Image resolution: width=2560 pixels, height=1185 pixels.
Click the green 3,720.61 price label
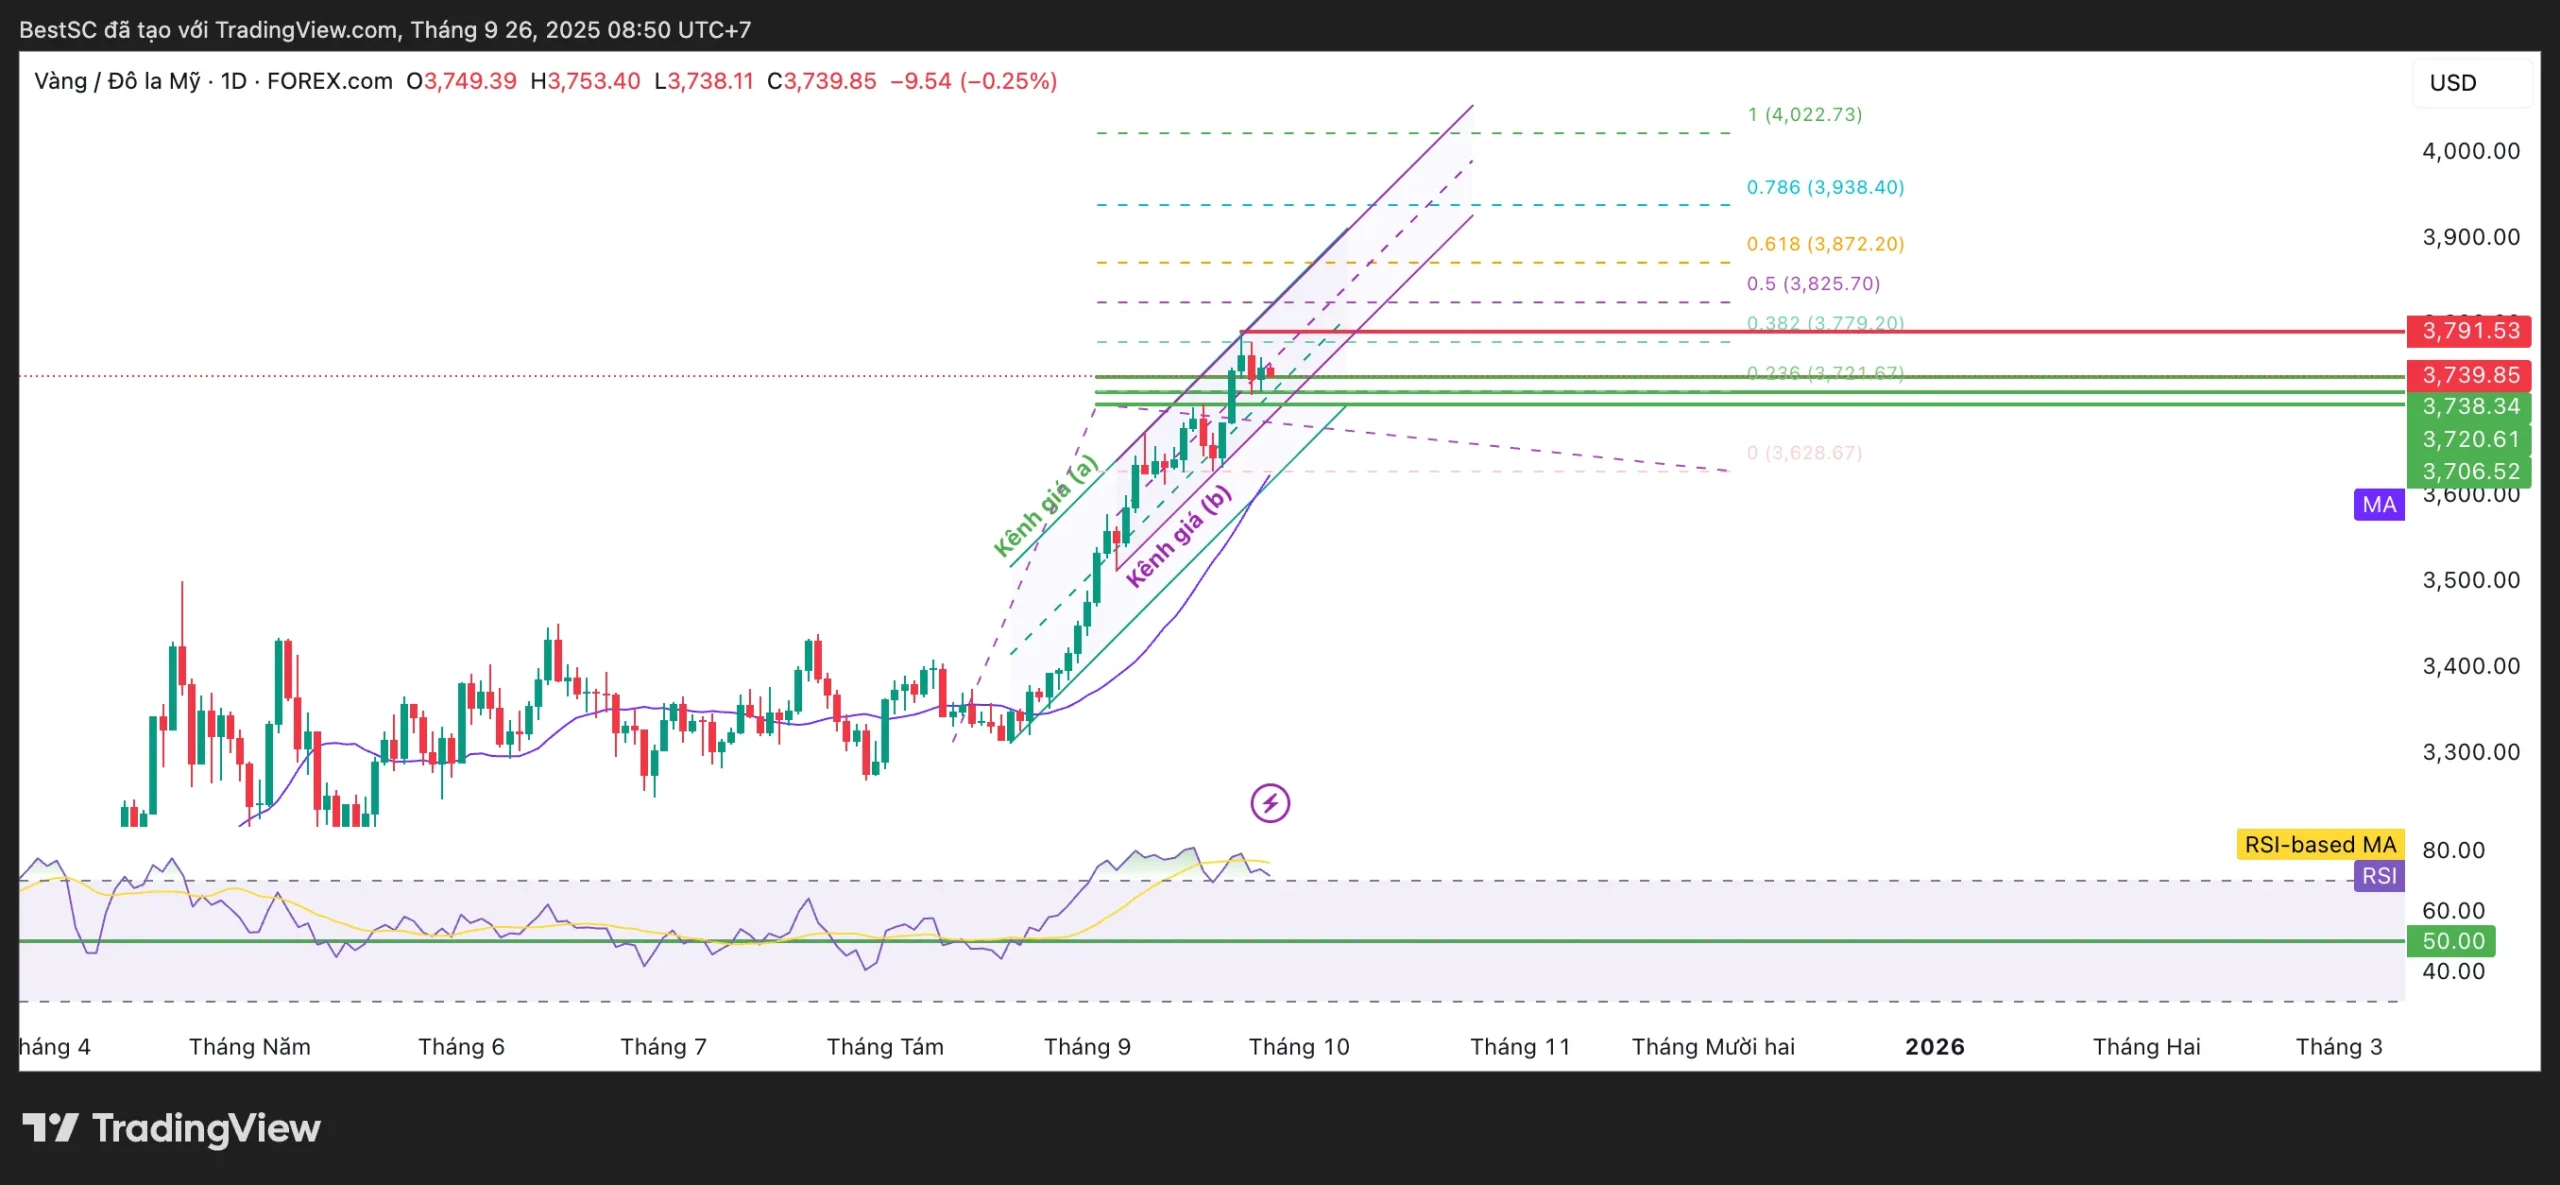(x=2469, y=439)
